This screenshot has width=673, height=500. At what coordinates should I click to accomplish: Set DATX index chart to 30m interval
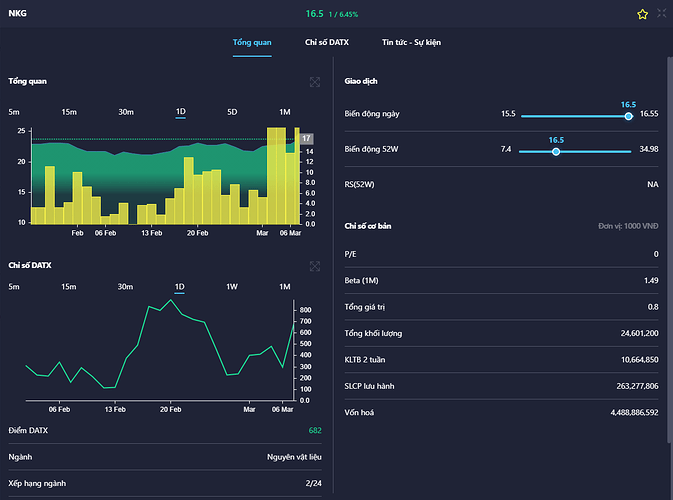[126, 287]
